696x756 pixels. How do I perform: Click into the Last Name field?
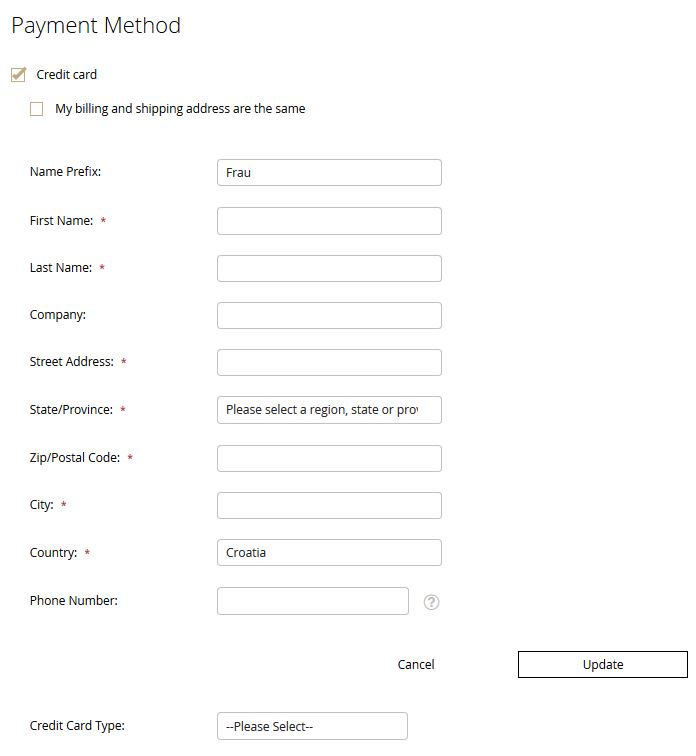click(329, 268)
